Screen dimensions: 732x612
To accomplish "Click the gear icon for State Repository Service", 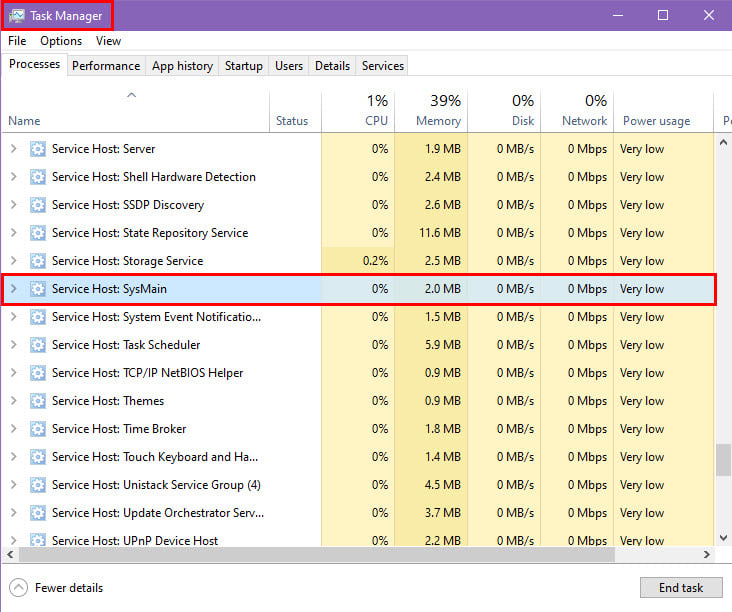I will (38, 233).
